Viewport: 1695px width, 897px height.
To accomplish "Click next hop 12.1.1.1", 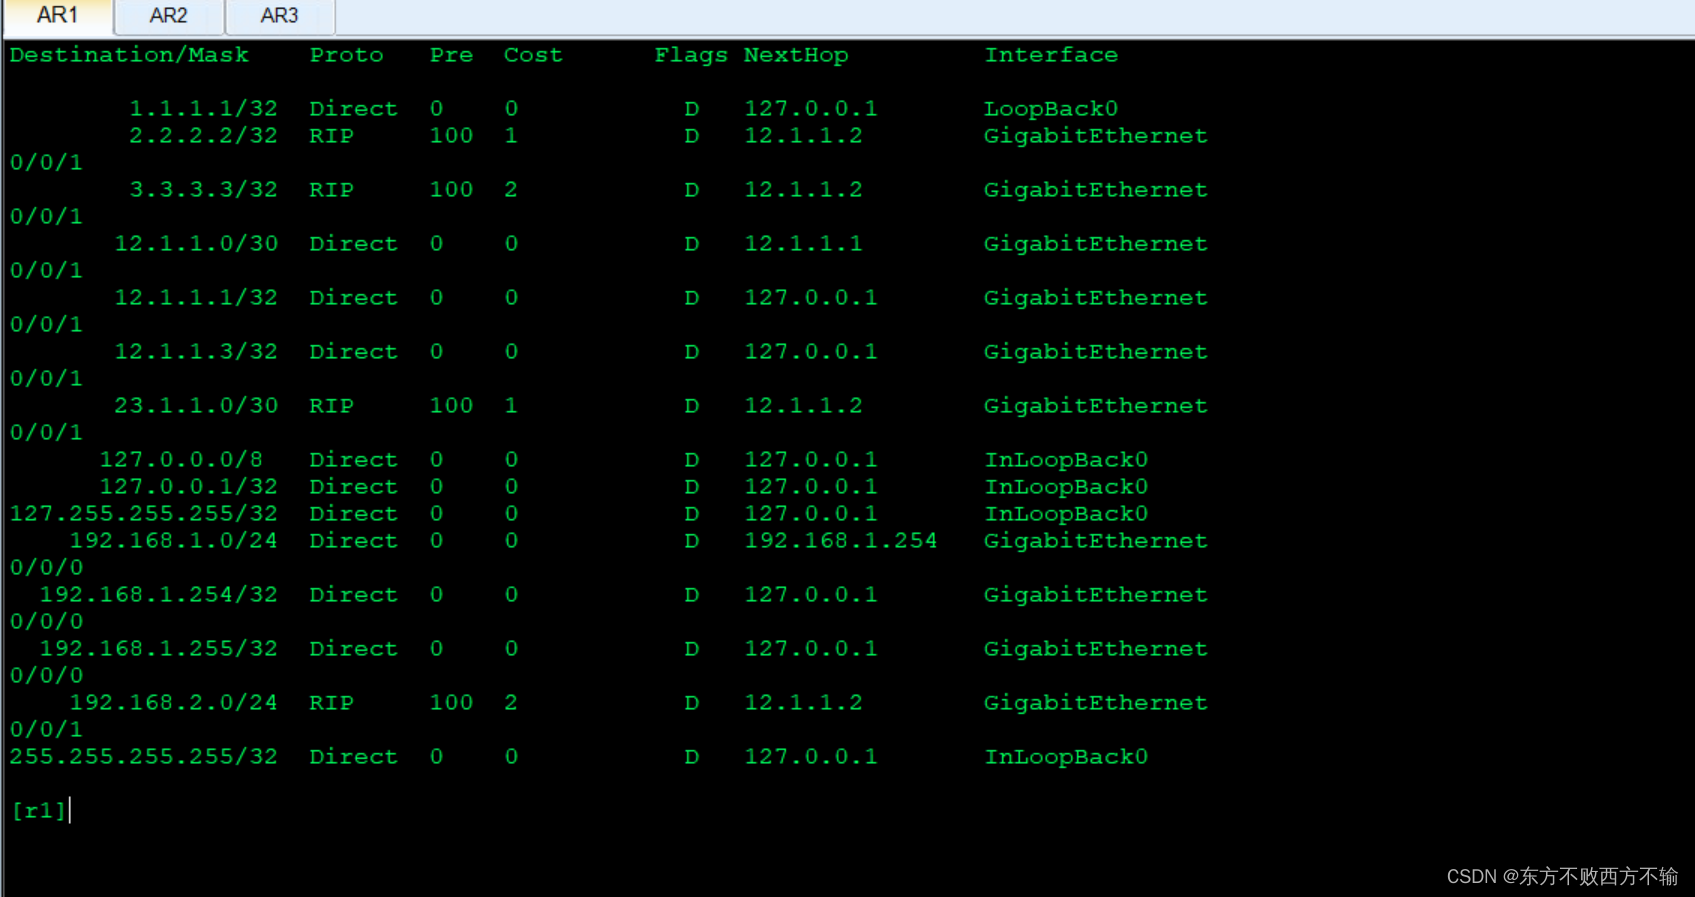I will [803, 243].
